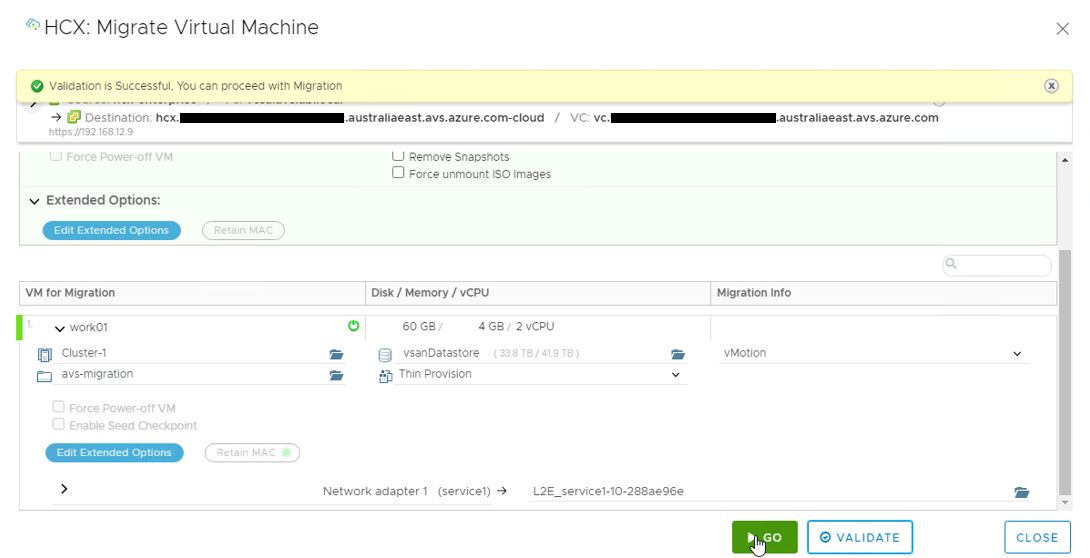Toggle work01 Force Power-off VM checkbox
The height and width of the screenshot is (558, 1090).
[x=58, y=407]
